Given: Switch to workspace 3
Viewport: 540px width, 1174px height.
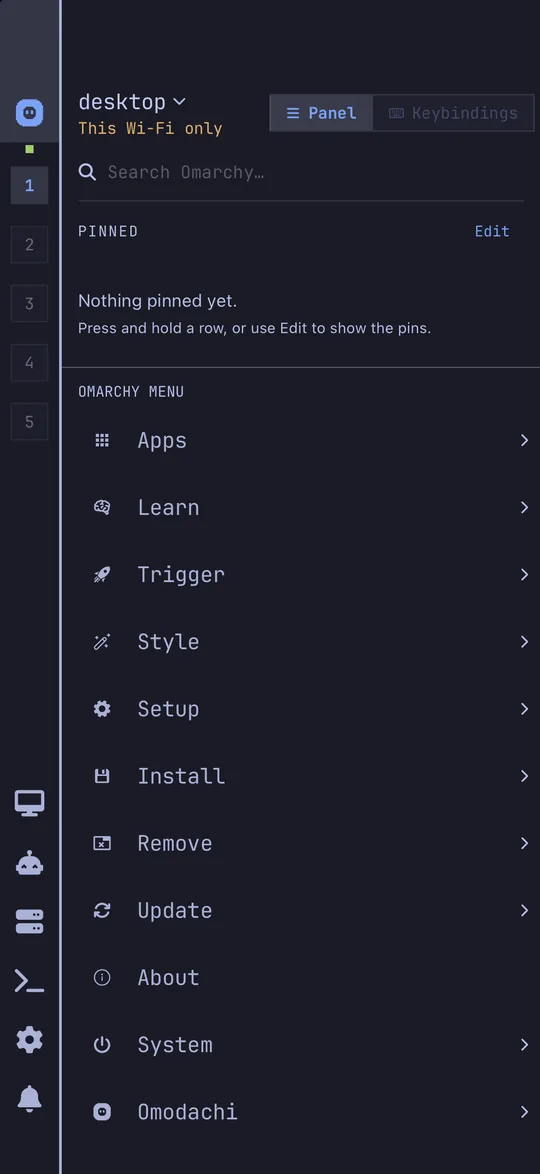Looking at the screenshot, I should tap(29, 303).
